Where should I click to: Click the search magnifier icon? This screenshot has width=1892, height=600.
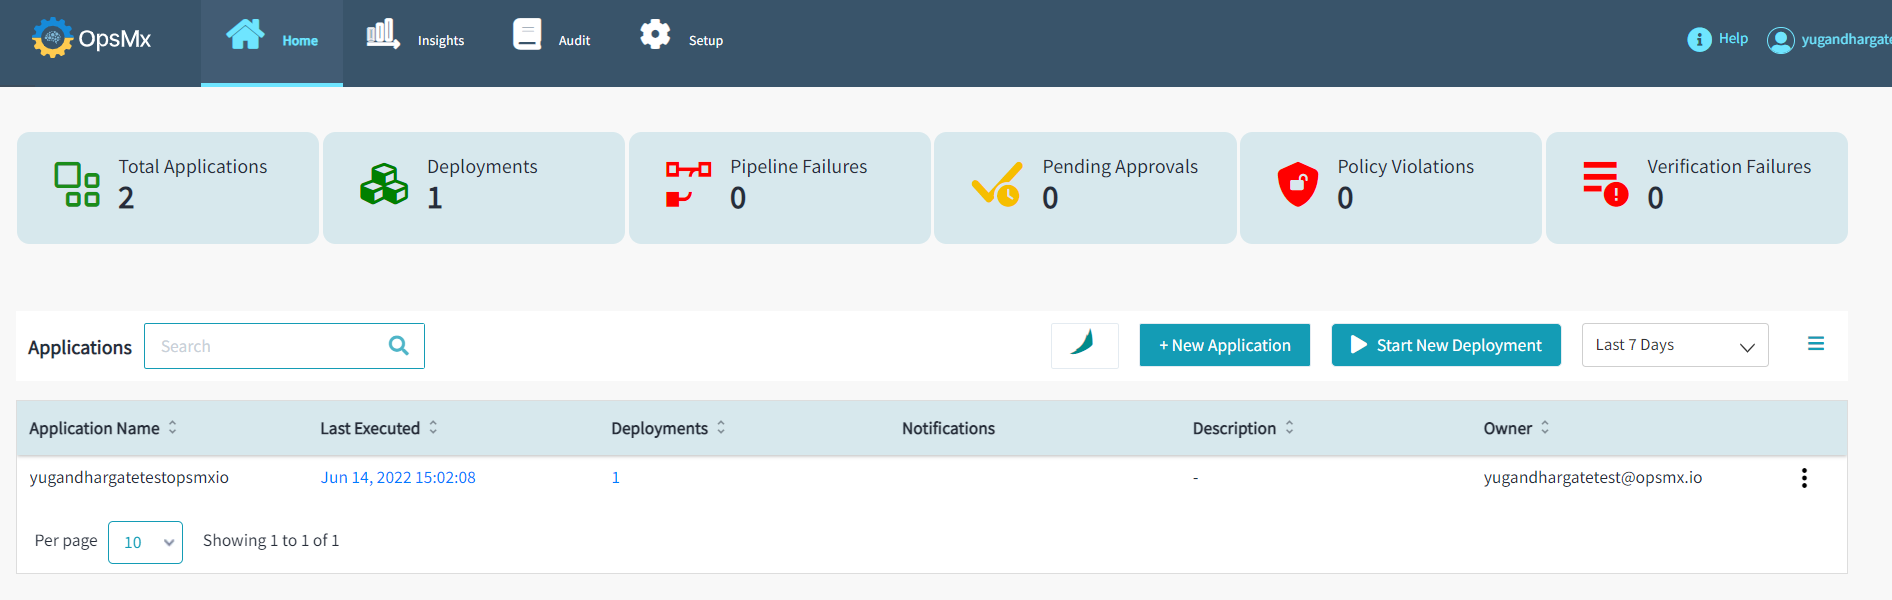click(x=398, y=346)
